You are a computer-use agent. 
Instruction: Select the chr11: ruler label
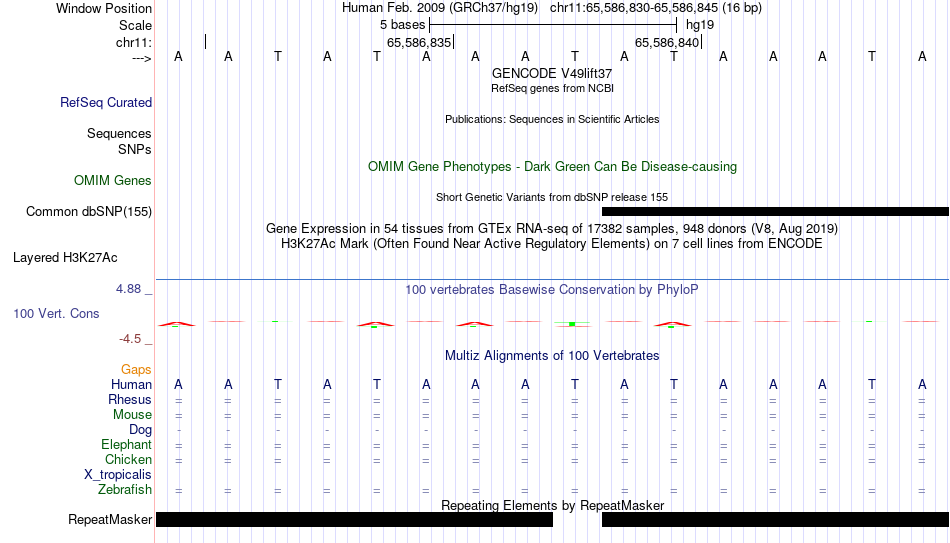(133, 42)
